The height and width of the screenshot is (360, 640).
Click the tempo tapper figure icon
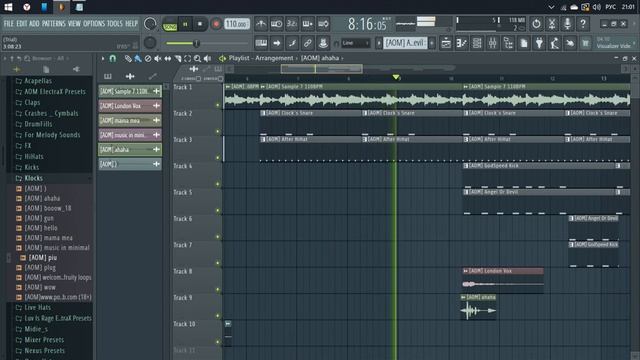pyautogui.click(x=555, y=43)
